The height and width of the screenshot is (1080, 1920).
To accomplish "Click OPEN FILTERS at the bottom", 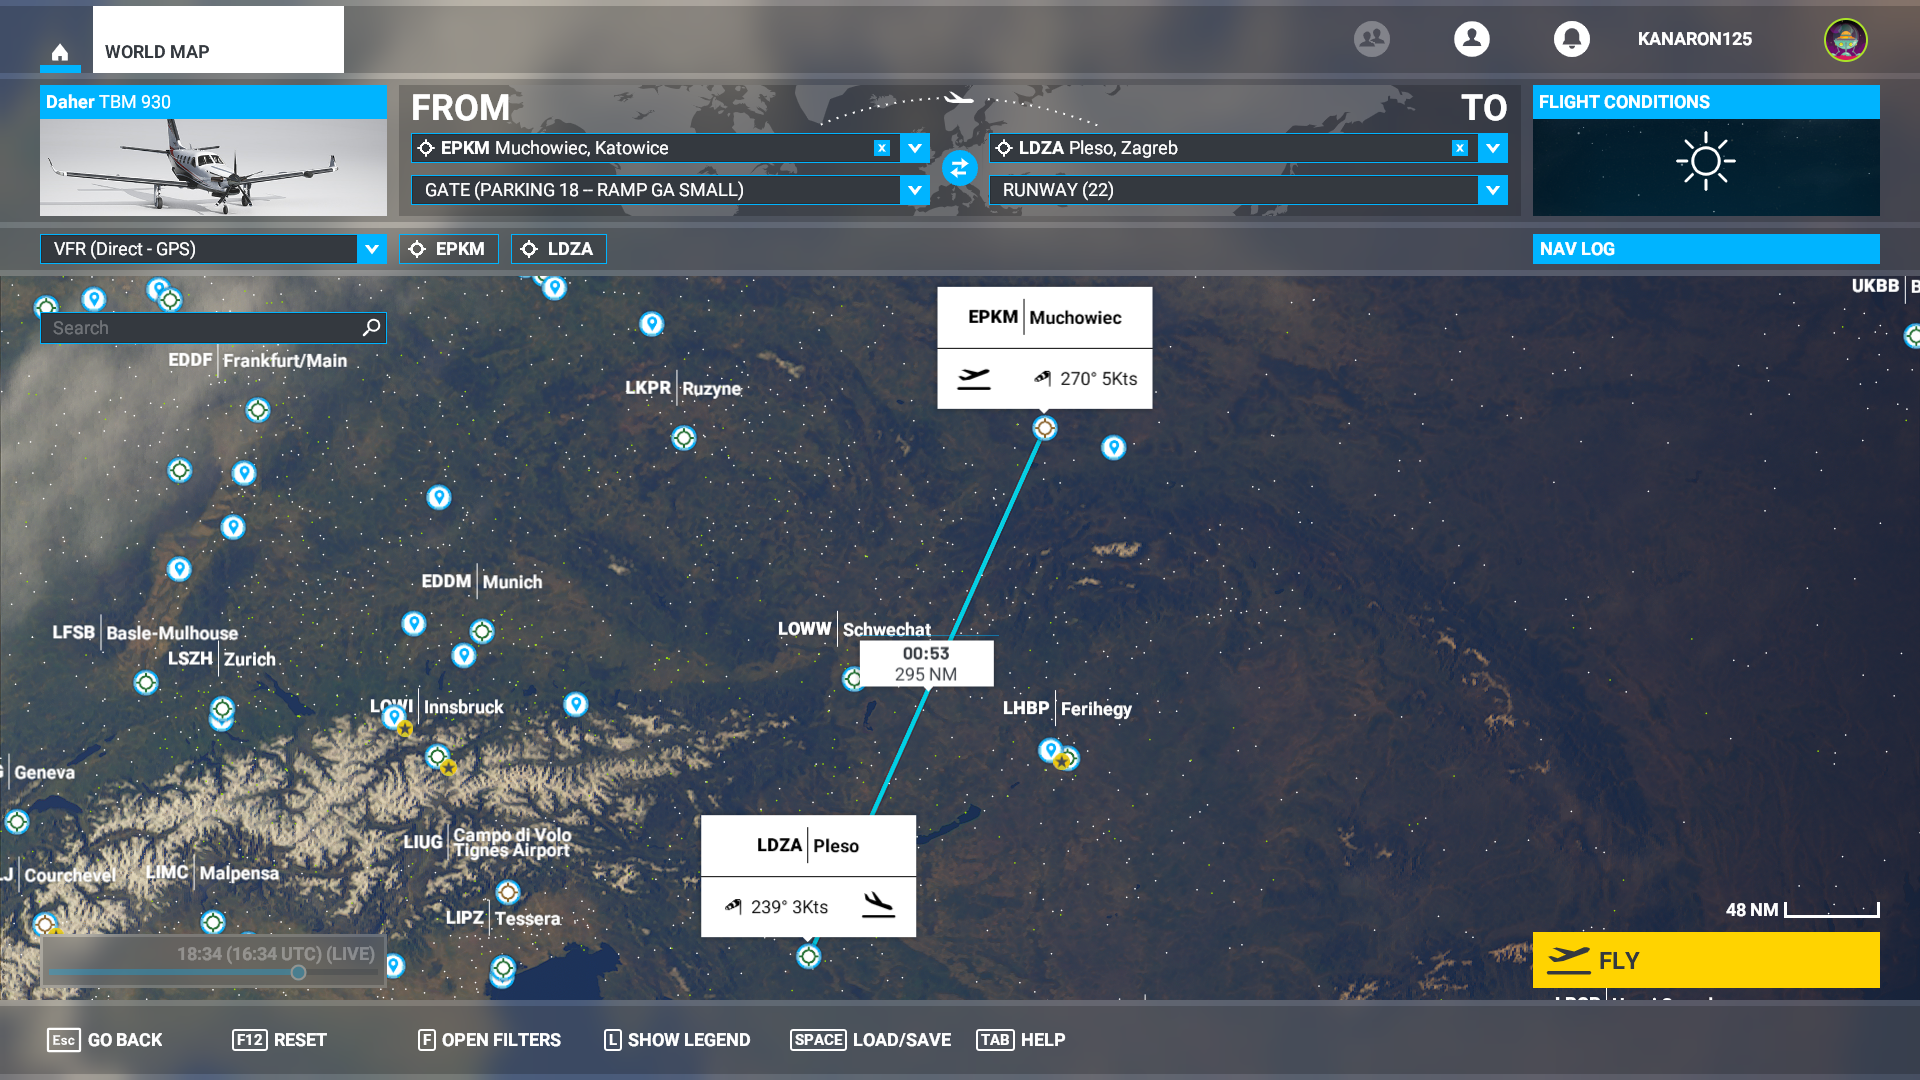I will pos(489,1040).
